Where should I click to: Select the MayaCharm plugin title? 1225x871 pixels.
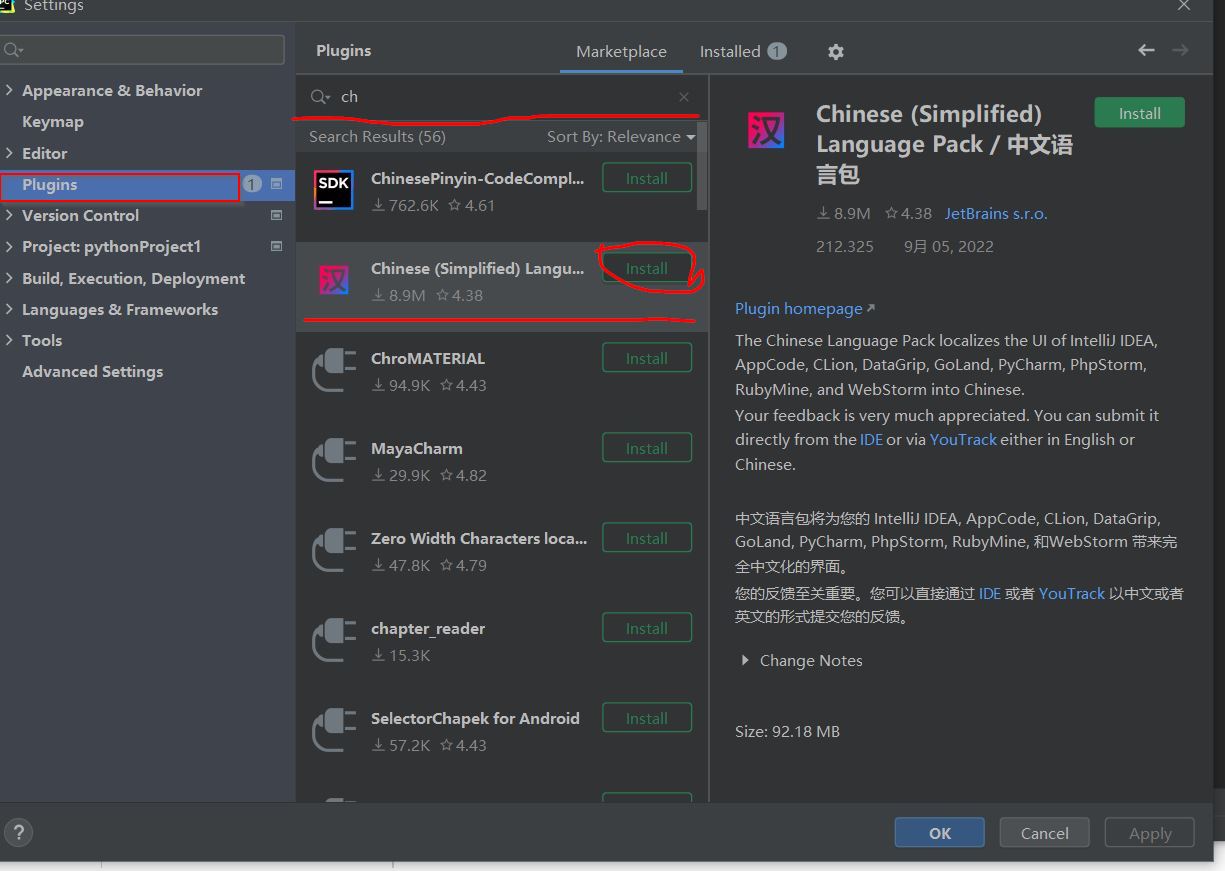(417, 448)
